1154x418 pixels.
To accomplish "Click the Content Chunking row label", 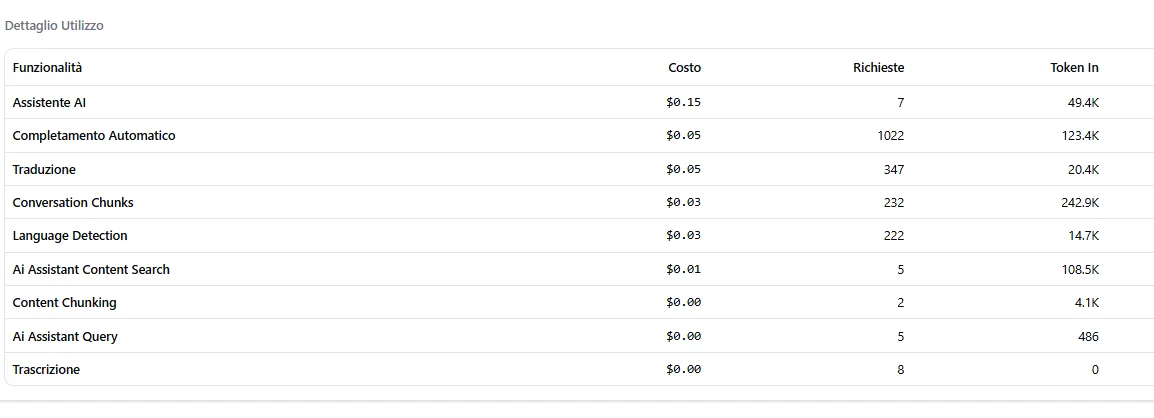I will 65,302.
